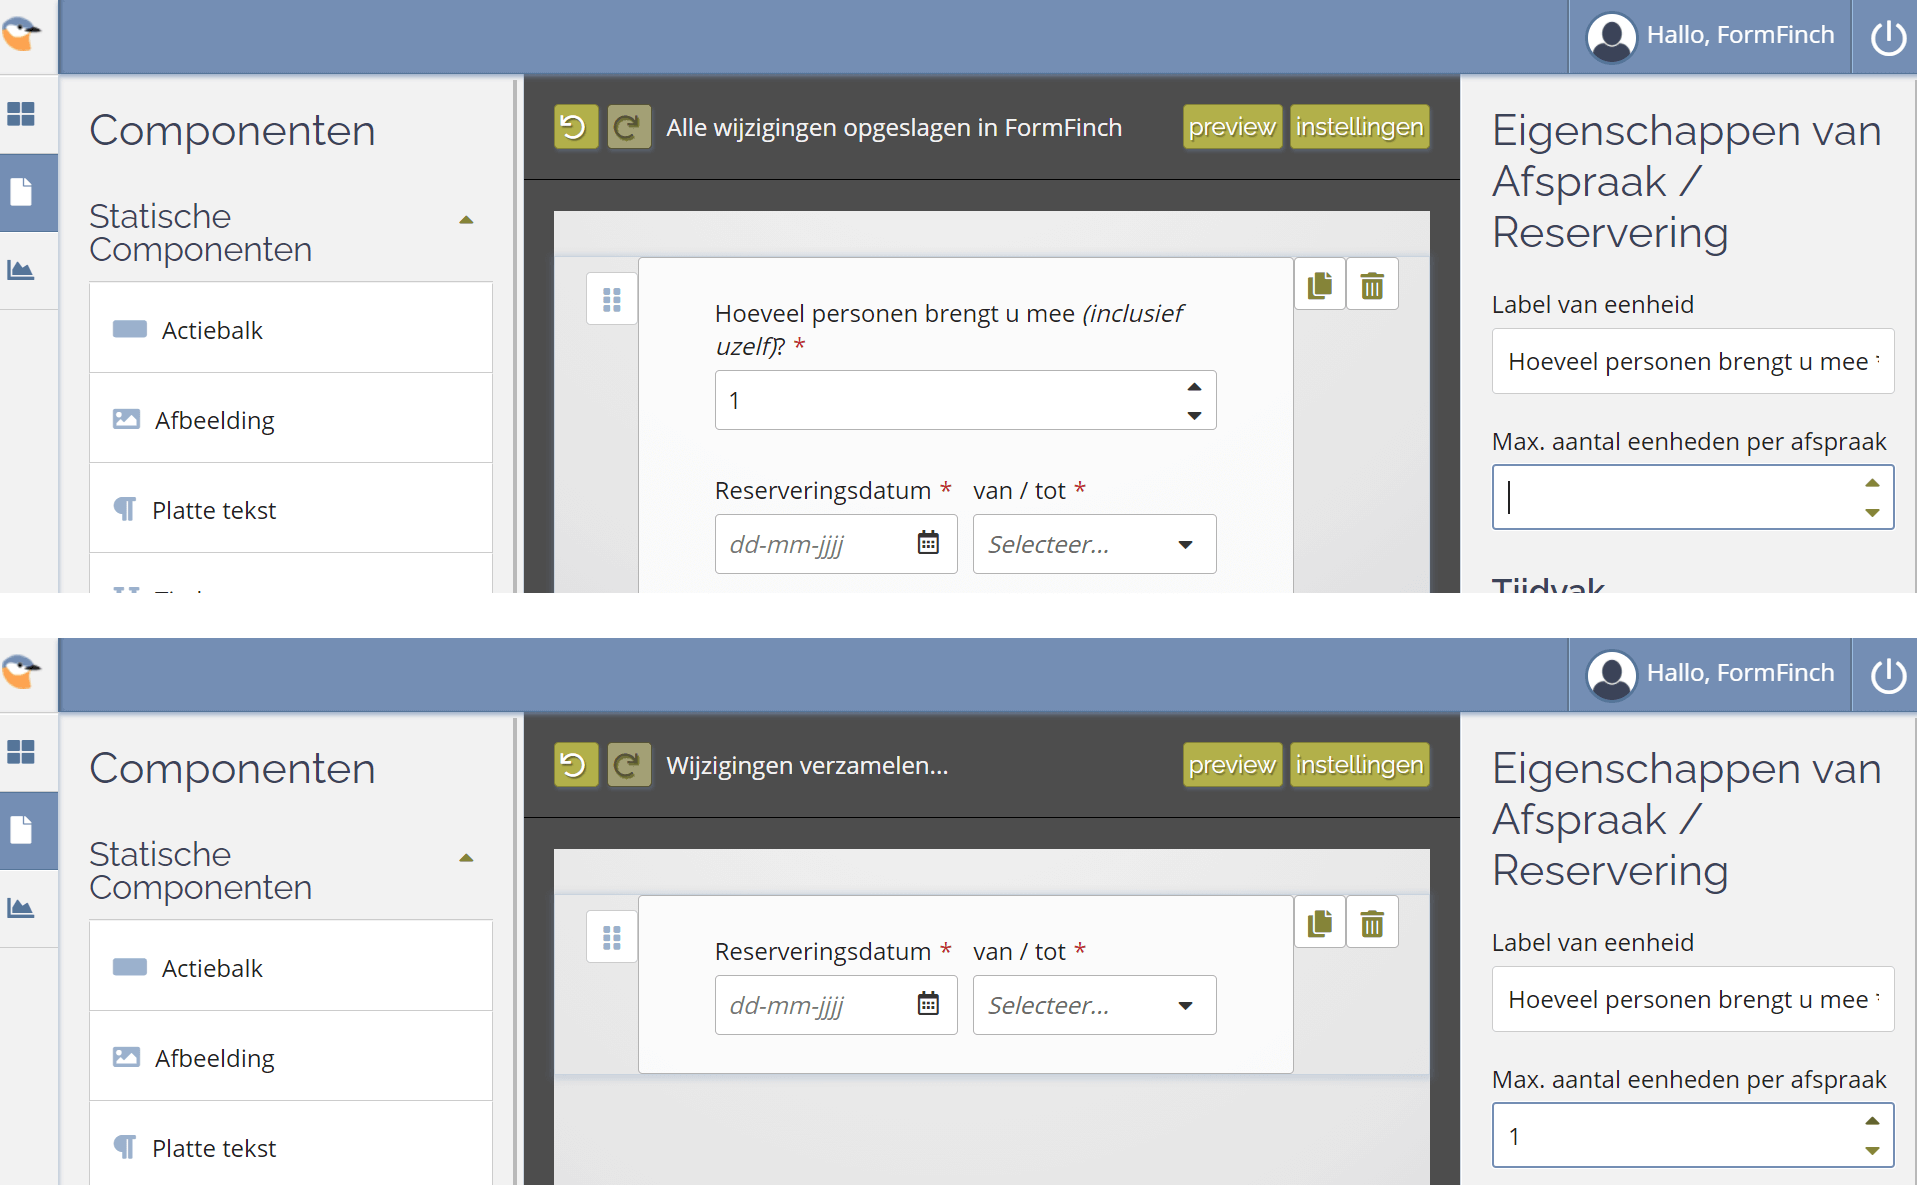
Task: Click the preview button in bottom screenshot
Action: click(x=1232, y=765)
